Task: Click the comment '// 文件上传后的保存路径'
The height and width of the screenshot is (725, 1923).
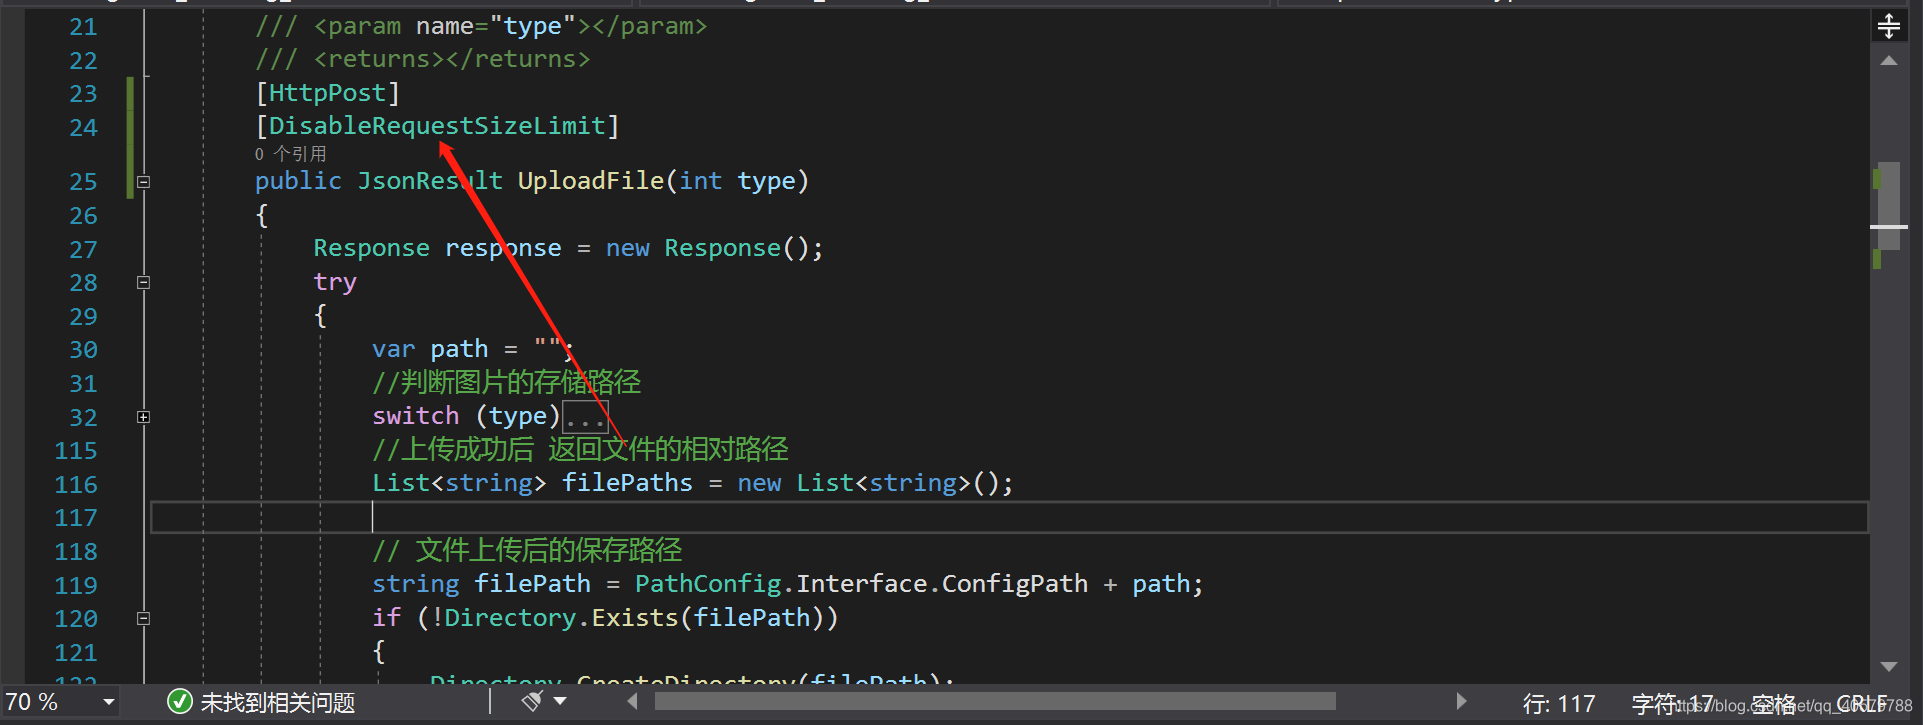Action: coord(527,550)
